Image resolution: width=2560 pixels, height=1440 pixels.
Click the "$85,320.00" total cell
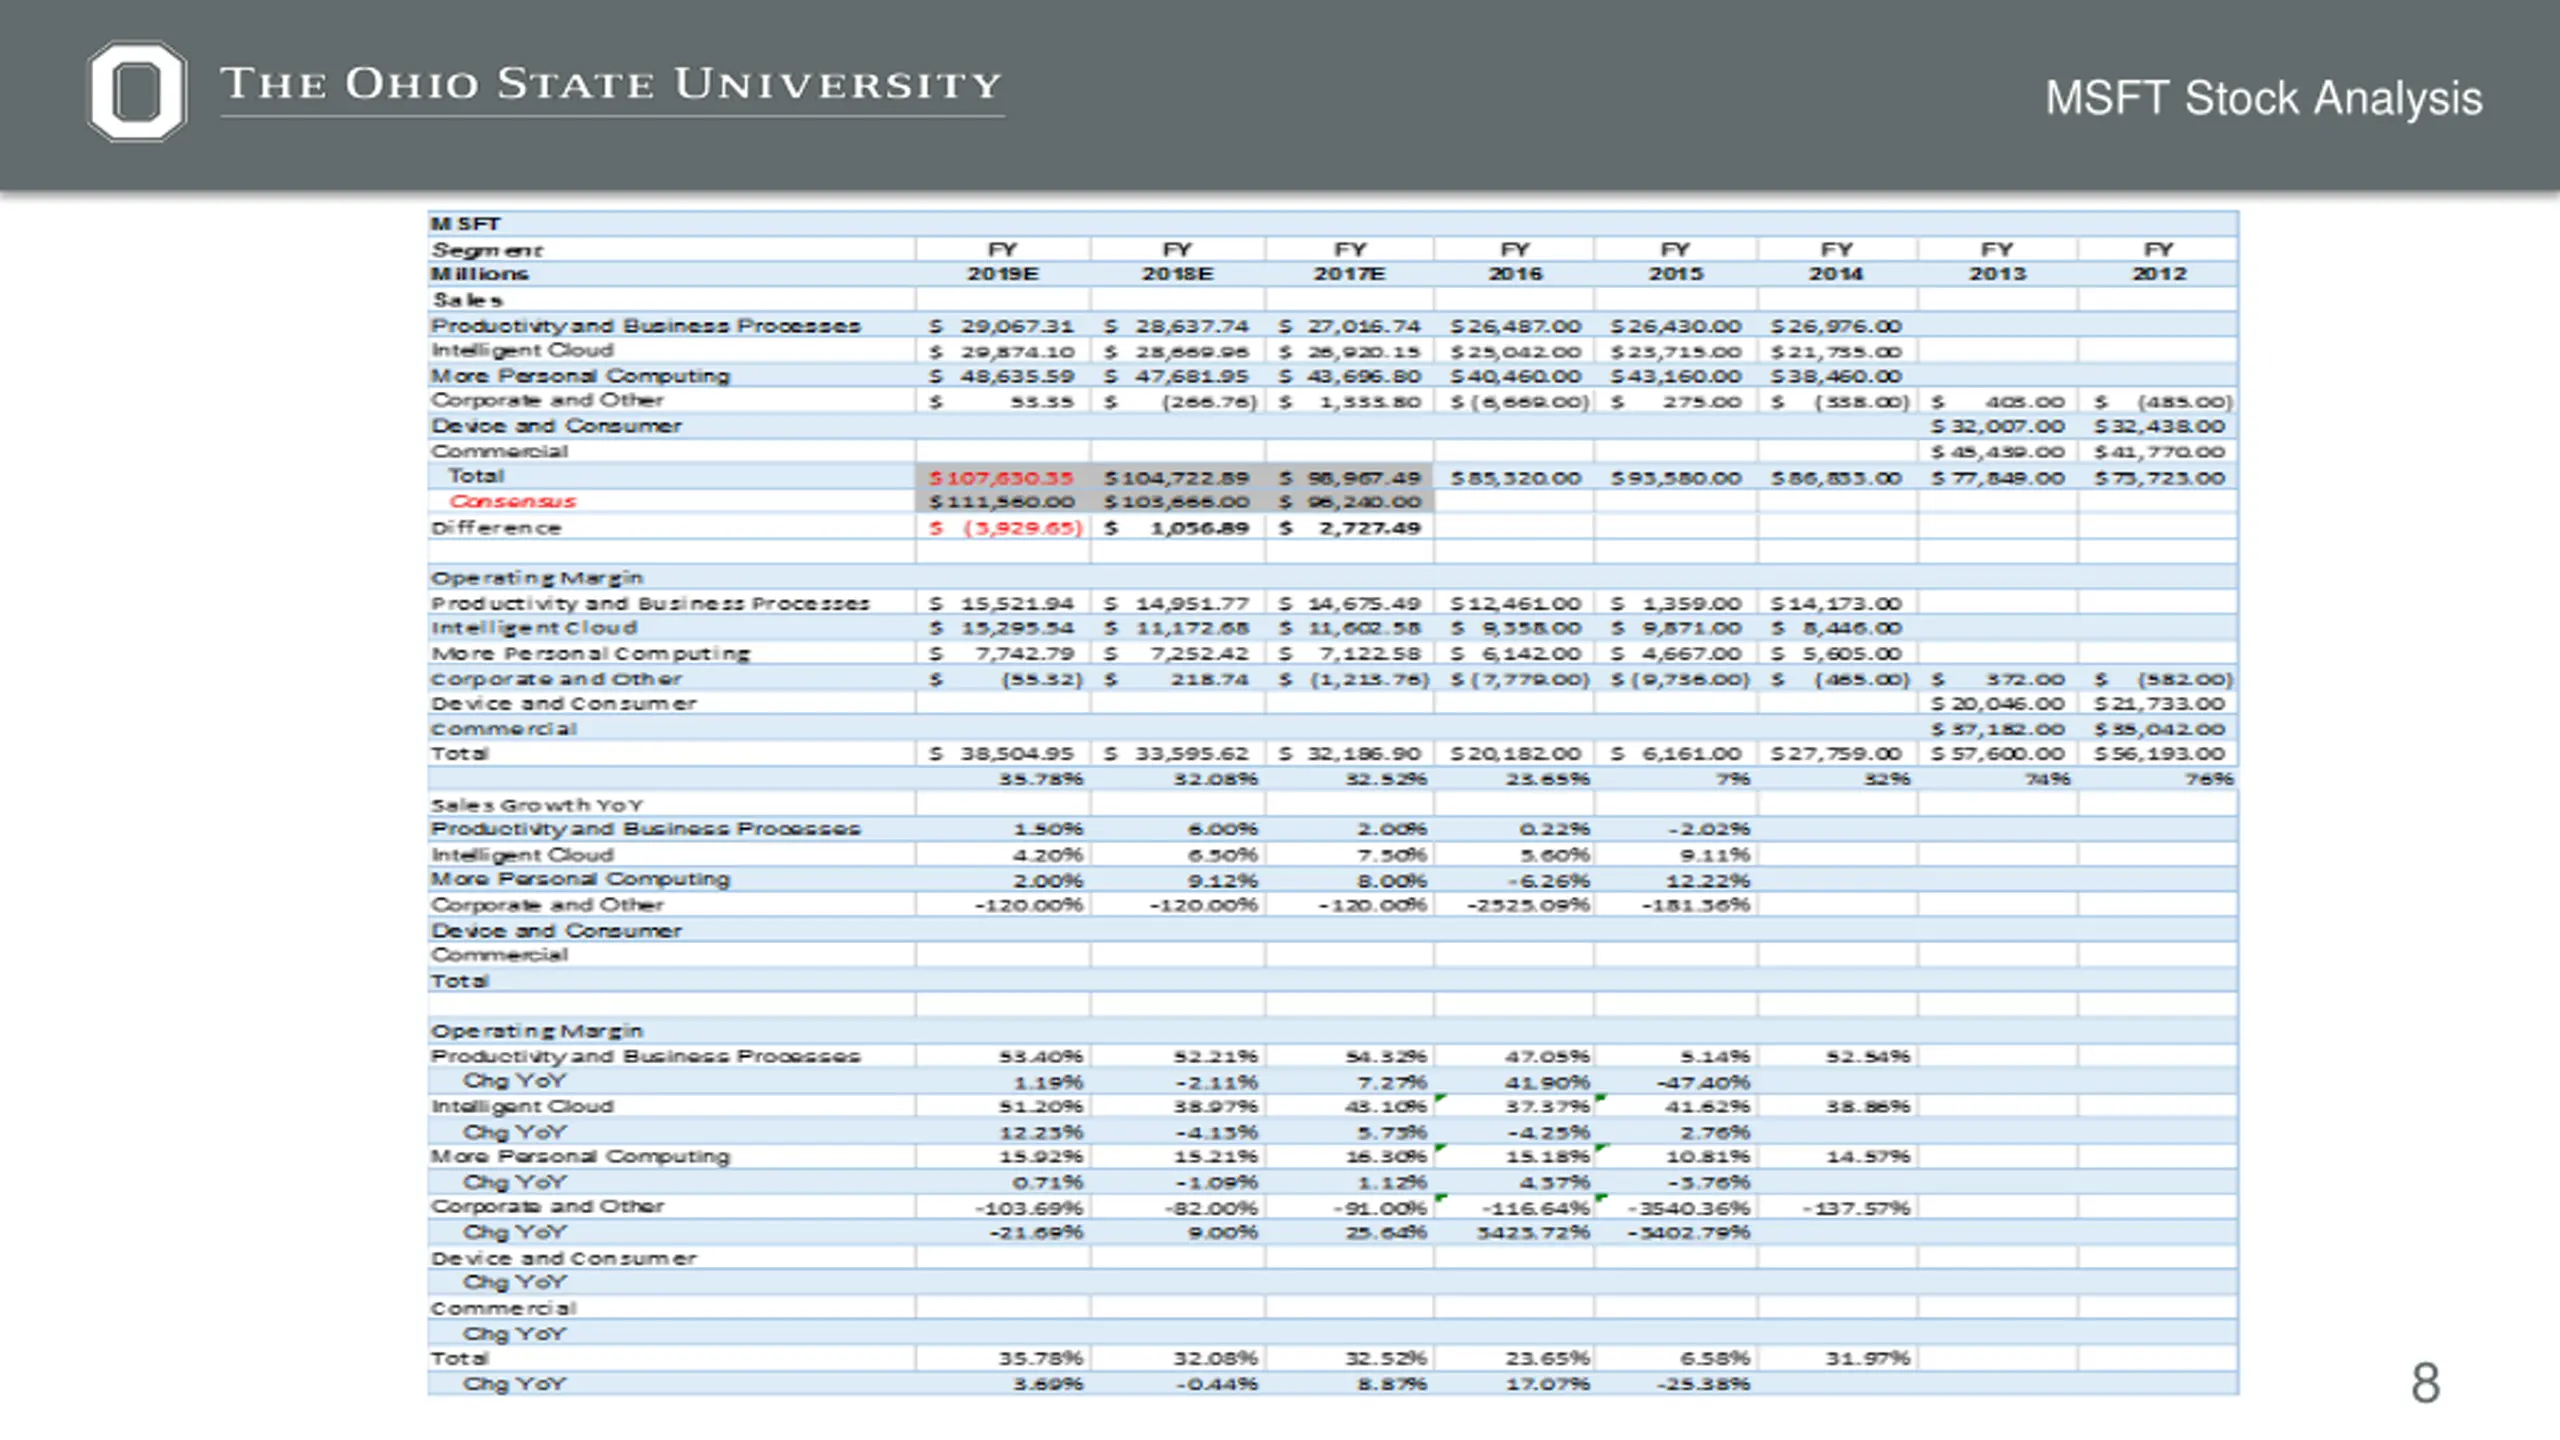tap(1516, 478)
